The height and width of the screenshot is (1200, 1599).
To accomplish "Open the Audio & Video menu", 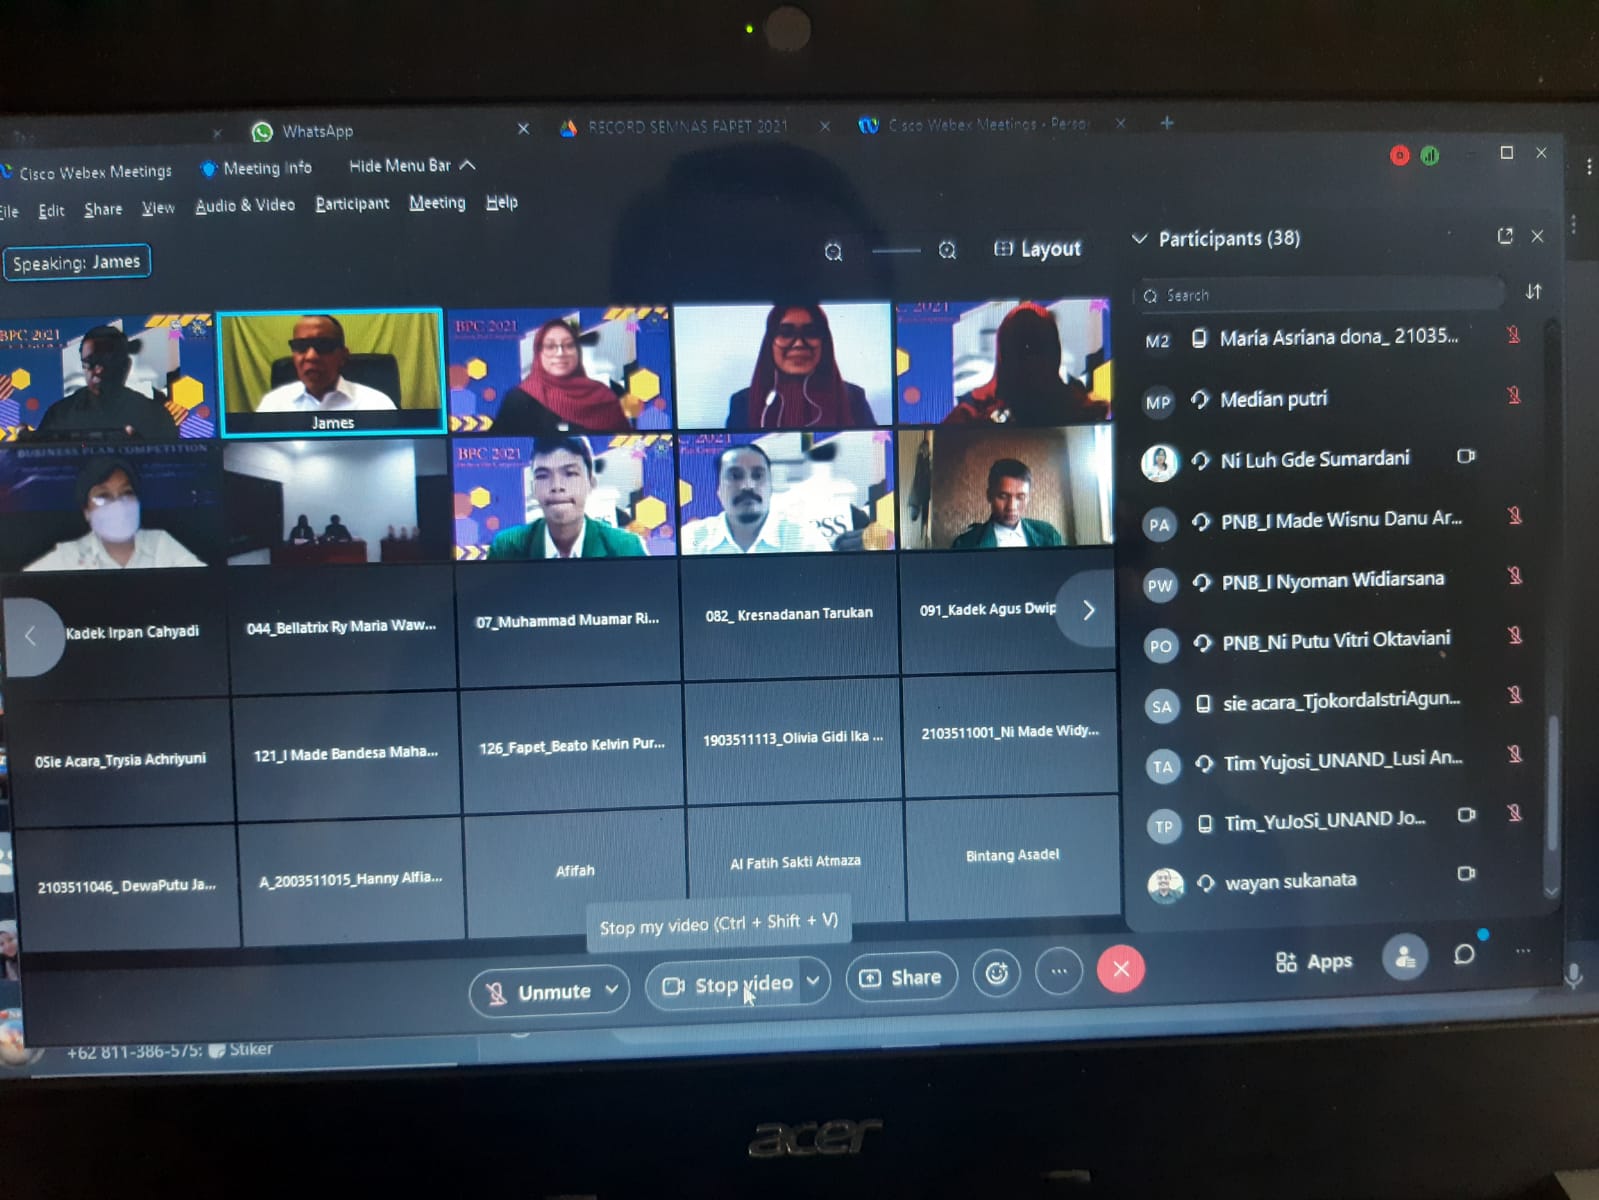I will 245,205.
